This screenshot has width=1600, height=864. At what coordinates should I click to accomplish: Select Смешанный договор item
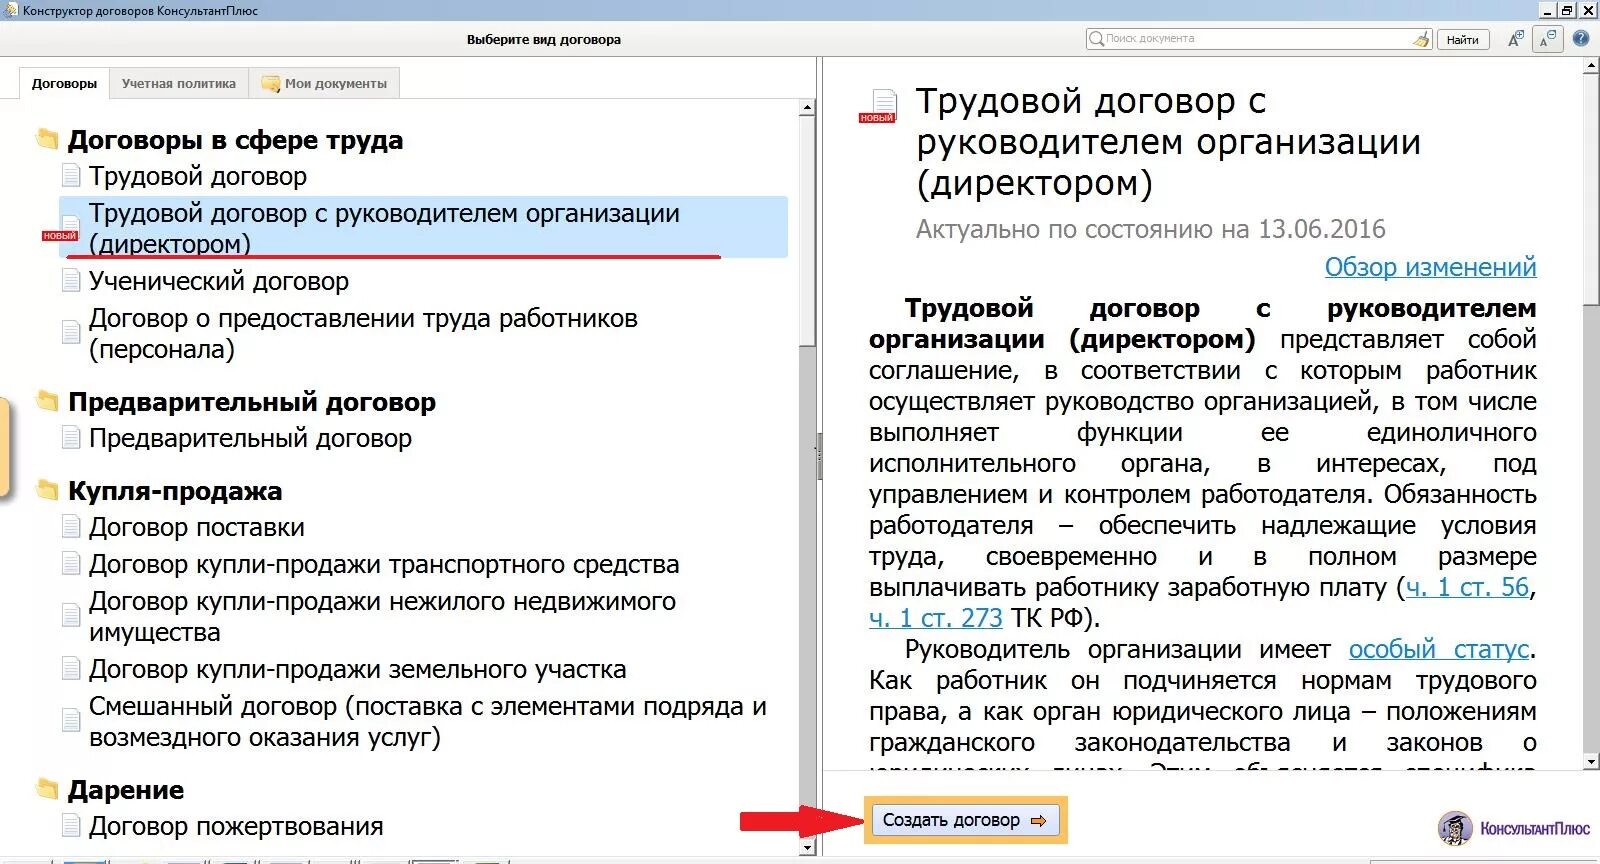pyautogui.click(x=428, y=721)
